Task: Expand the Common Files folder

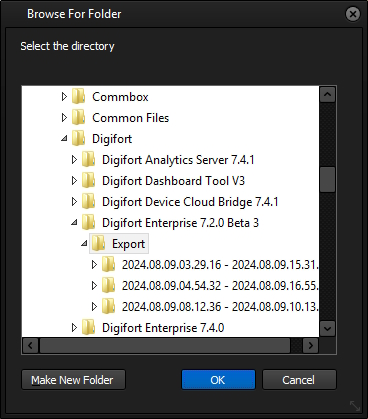Action: tap(64, 118)
